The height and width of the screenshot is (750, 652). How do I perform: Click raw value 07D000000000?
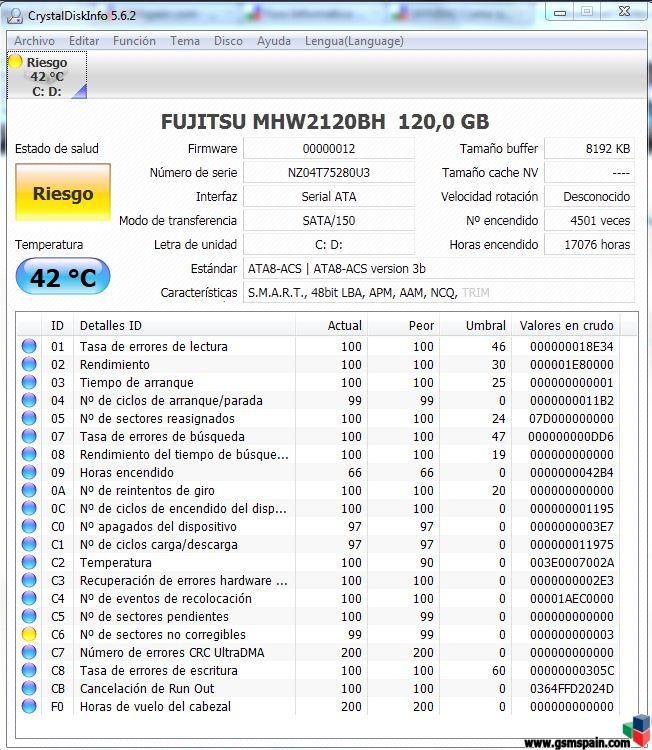tap(571, 419)
